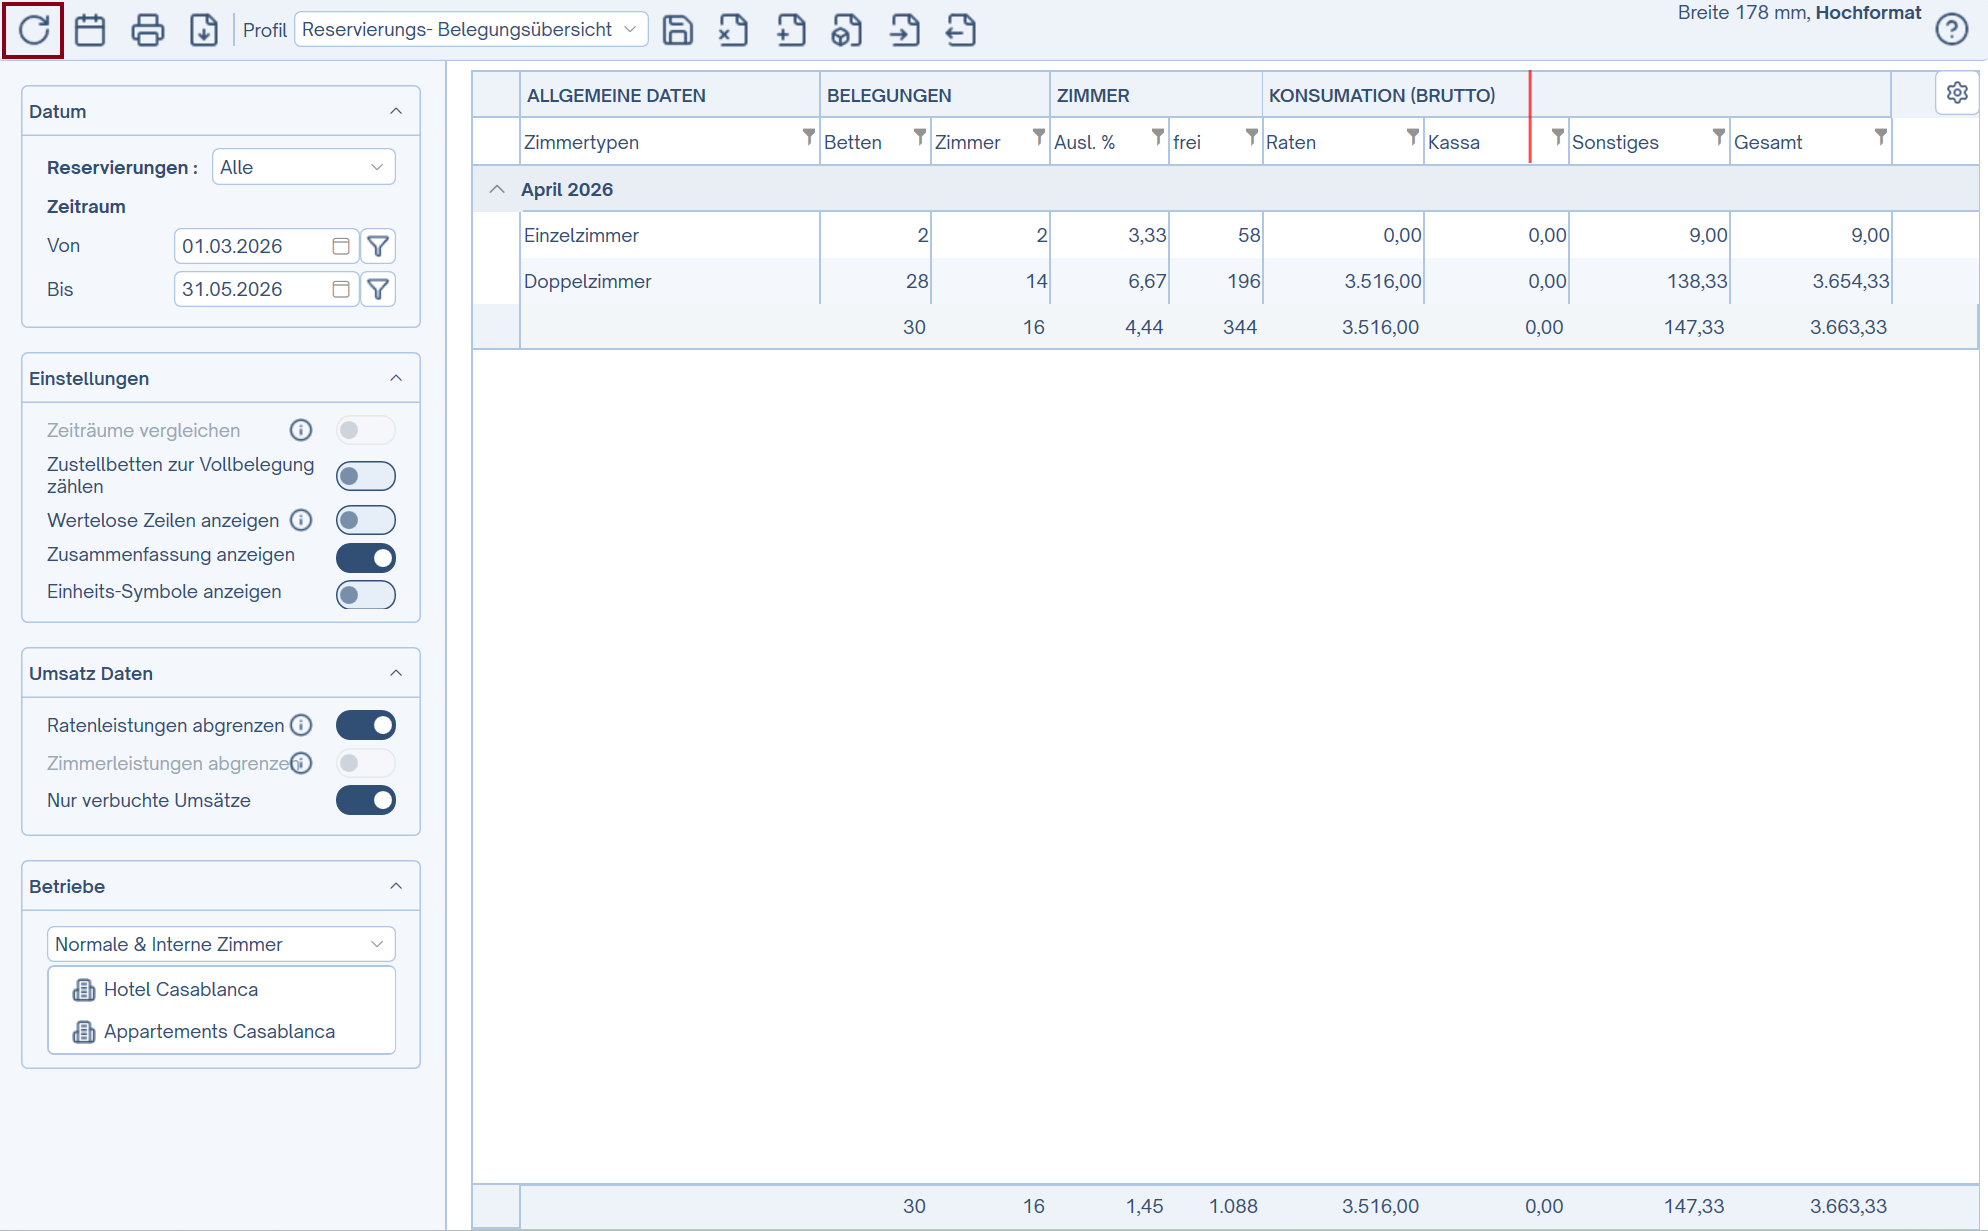Click the Einzelzimmer Sonstiges value 9,00
This screenshot has height=1231, width=1988.
tap(1708, 235)
